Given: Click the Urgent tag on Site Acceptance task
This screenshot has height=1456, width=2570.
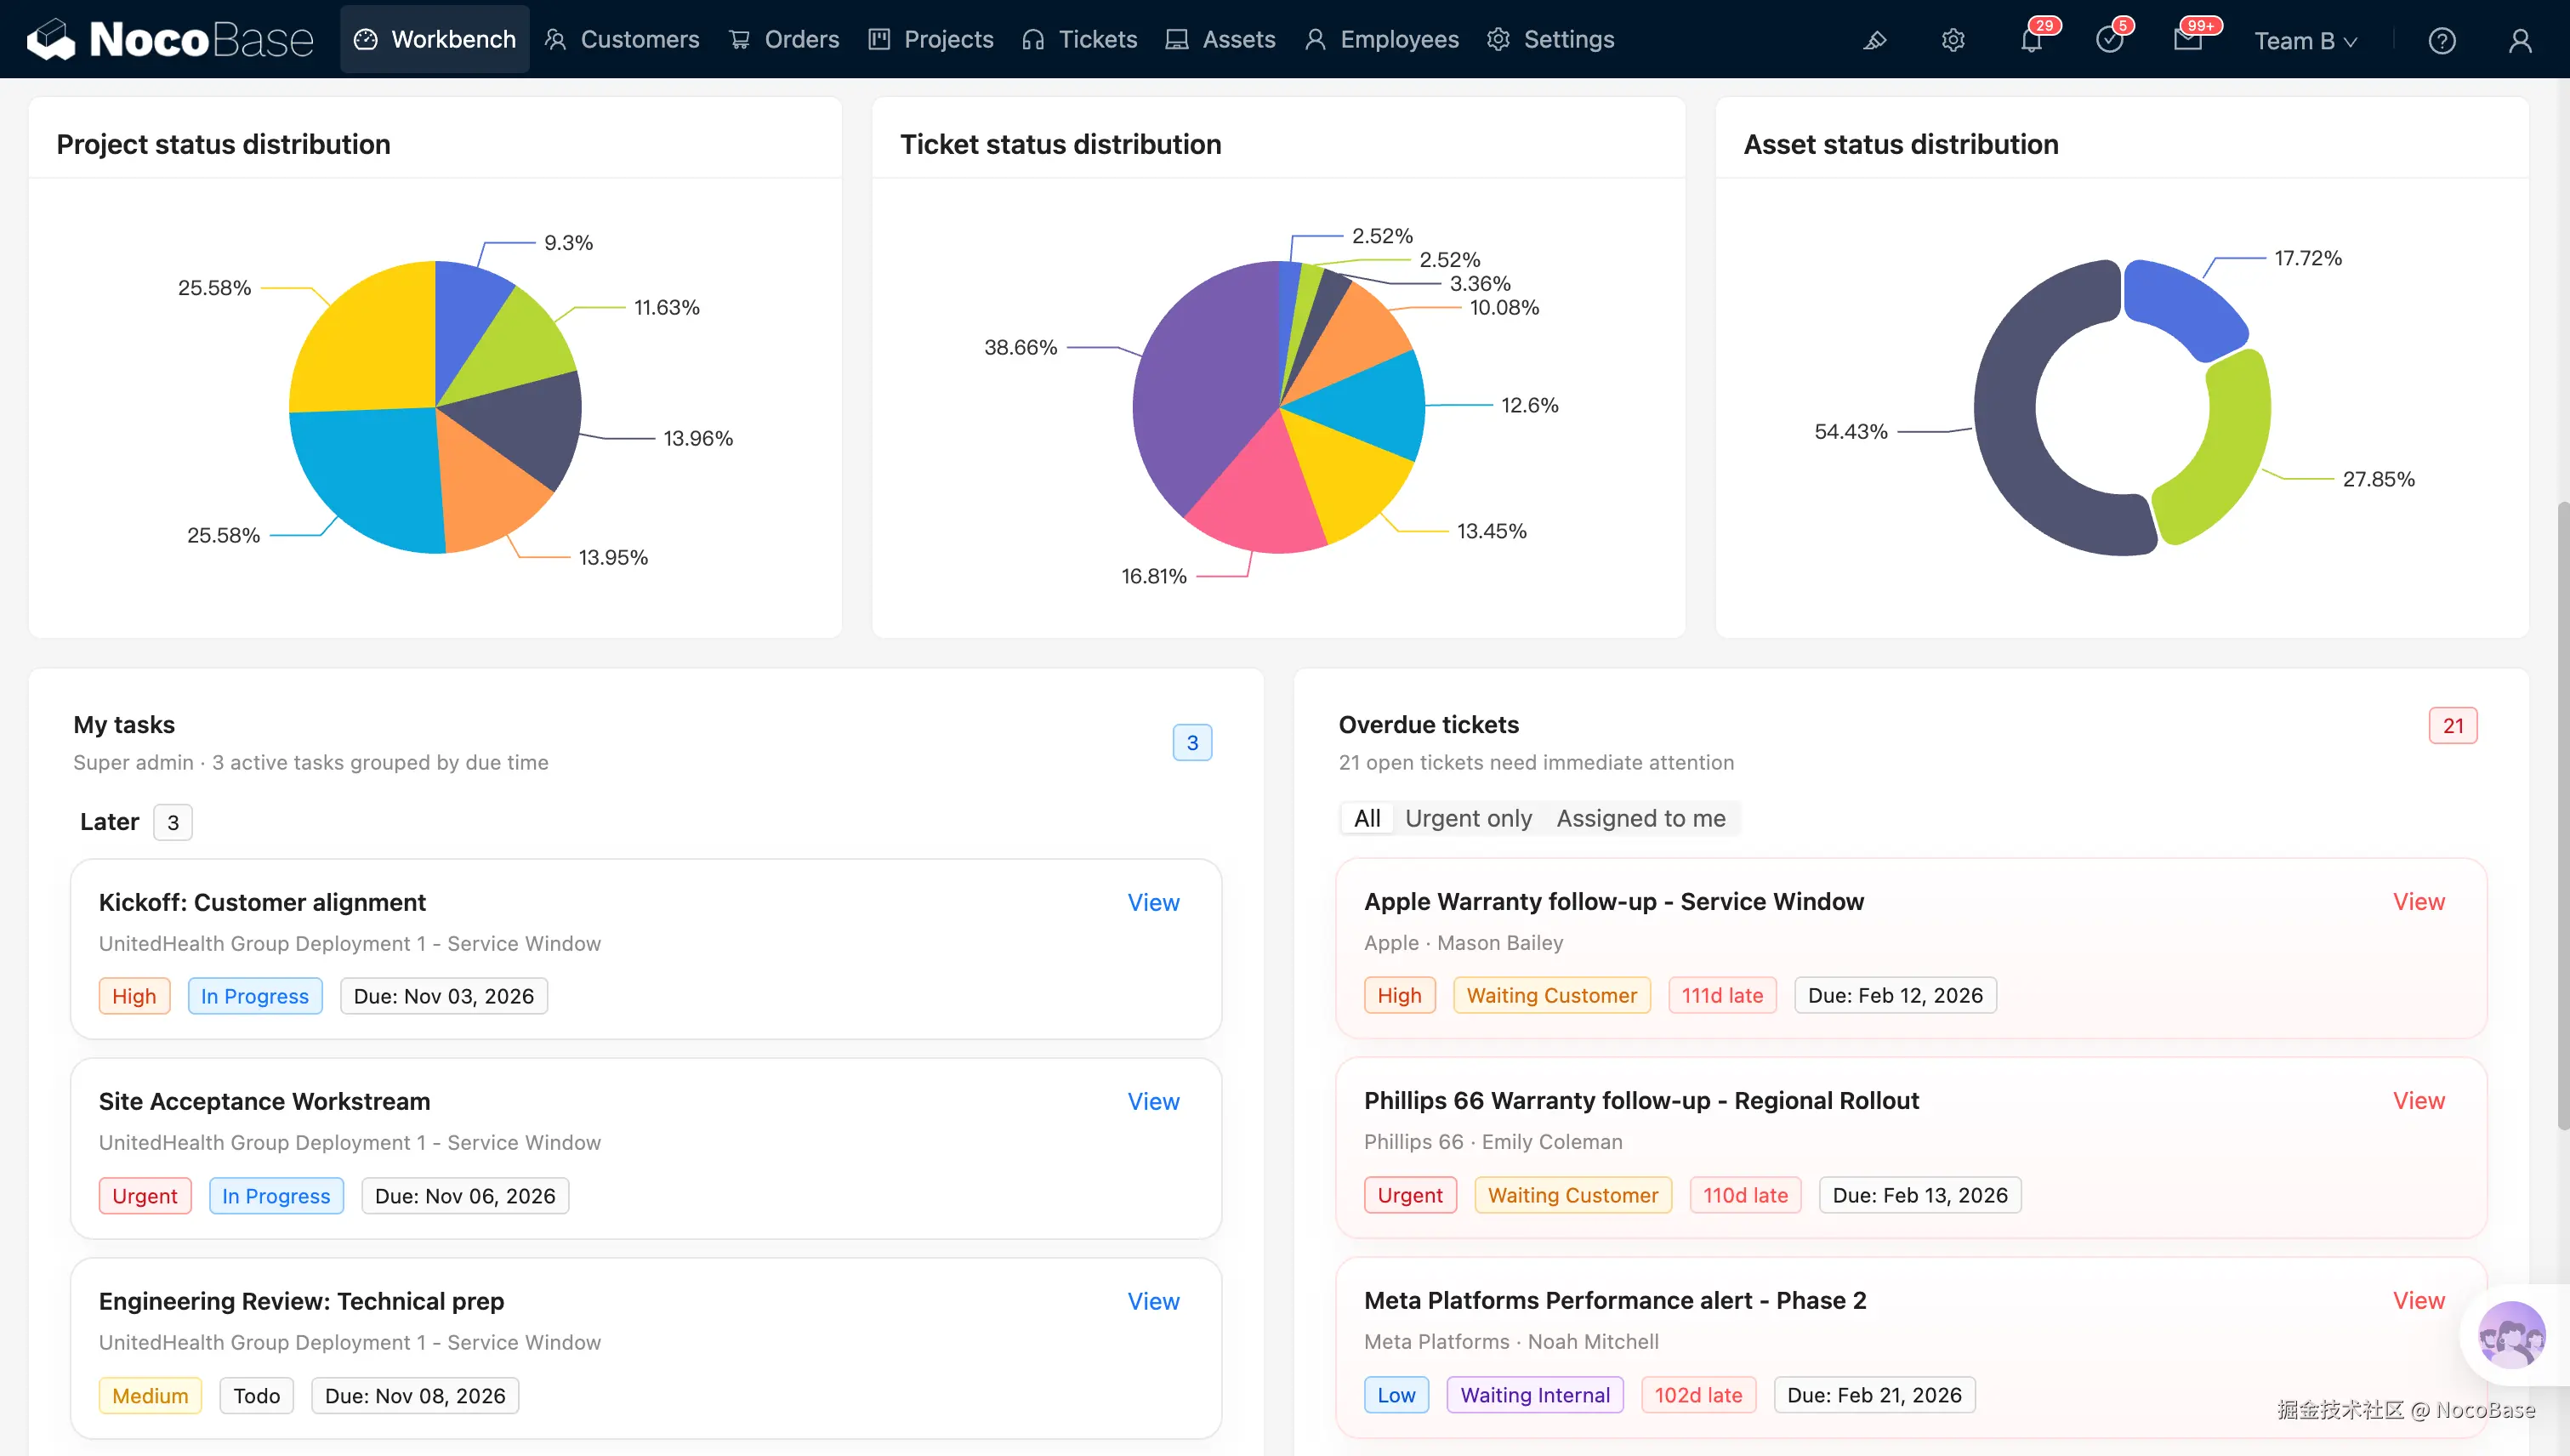Looking at the screenshot, I should (x=145, y=1196).
